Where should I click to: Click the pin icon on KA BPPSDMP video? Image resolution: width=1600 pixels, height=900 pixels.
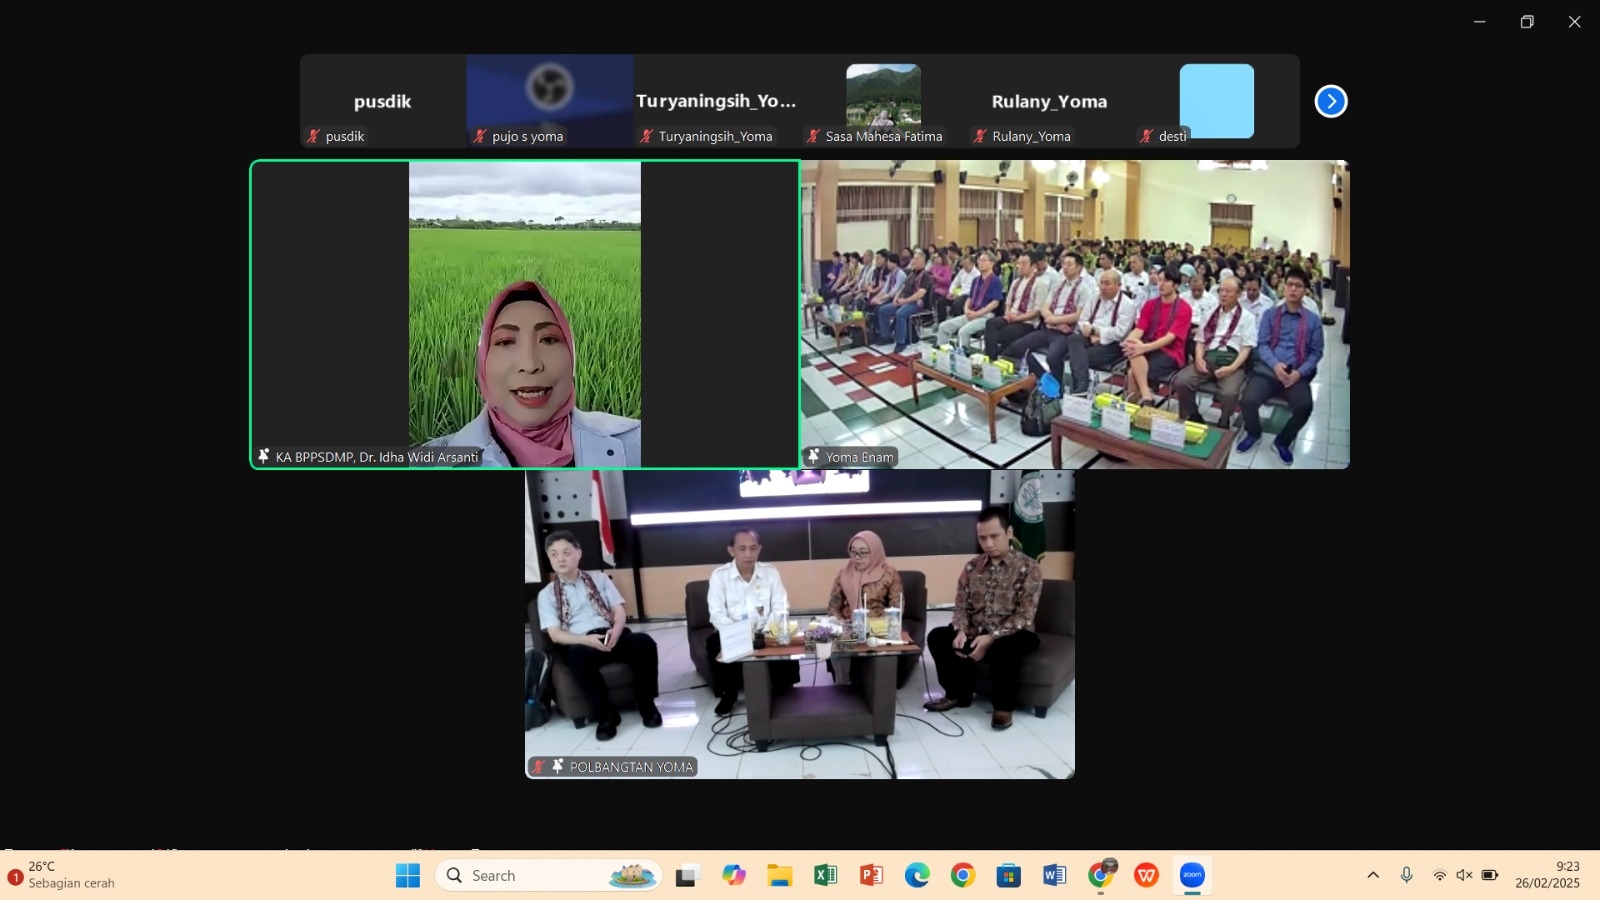[264, 457]
